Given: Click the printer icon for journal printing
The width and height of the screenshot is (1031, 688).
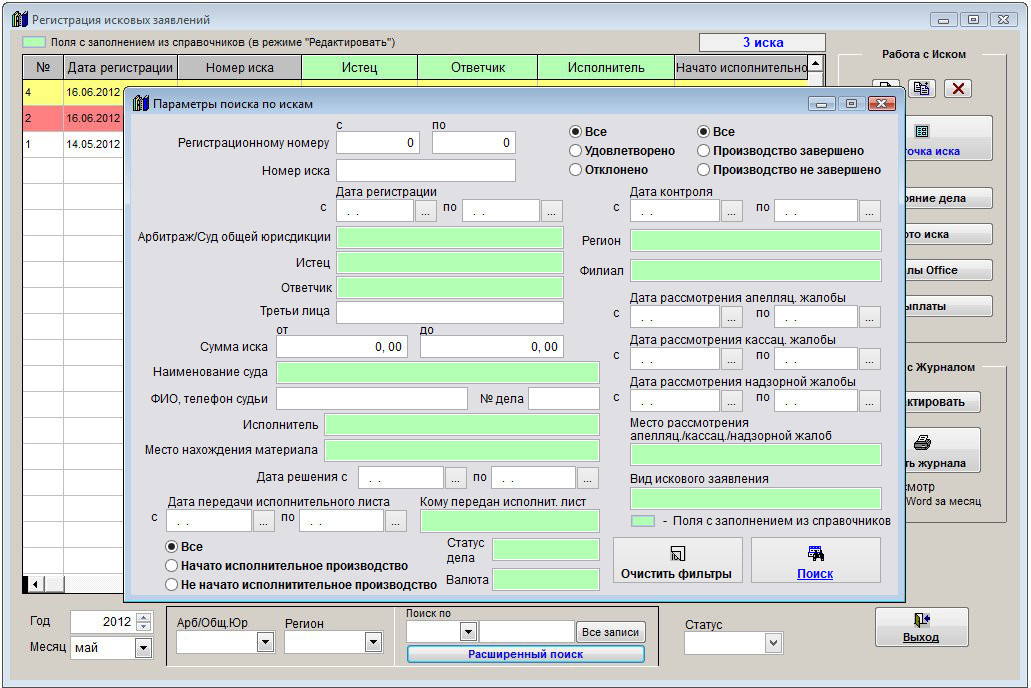Looking at the screenshot, I should pyautogui.click(x=923, y=442).
